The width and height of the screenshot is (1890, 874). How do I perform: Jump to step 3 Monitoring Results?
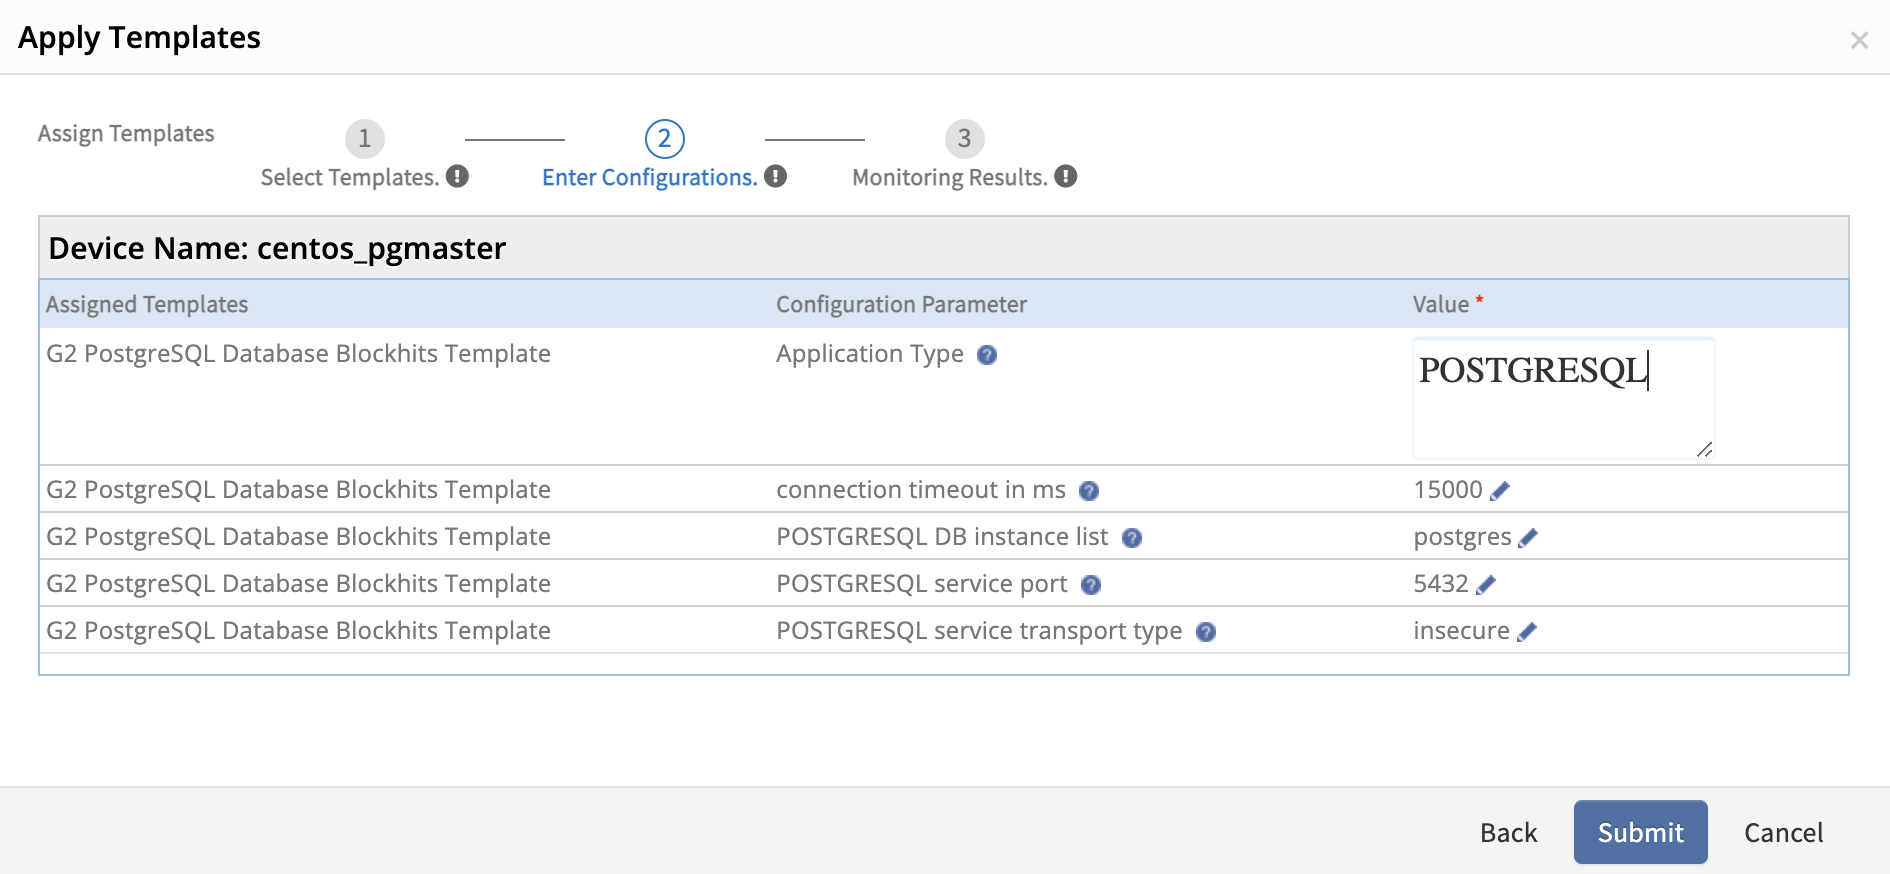[x=965, y=139]
